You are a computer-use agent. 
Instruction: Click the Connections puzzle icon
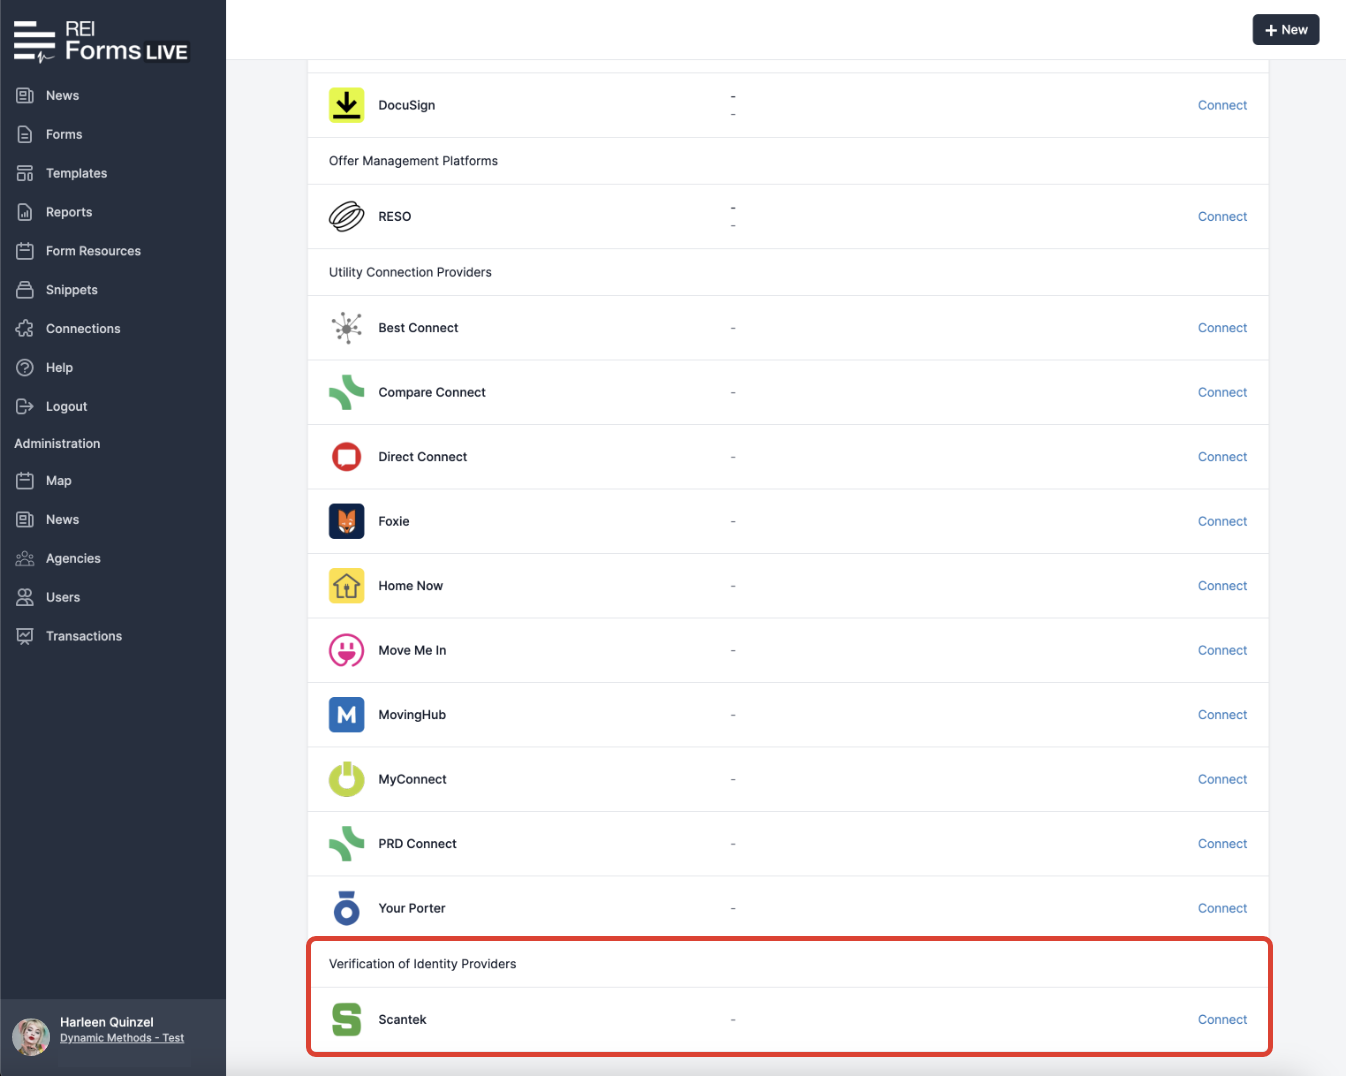tap(25, 329)
